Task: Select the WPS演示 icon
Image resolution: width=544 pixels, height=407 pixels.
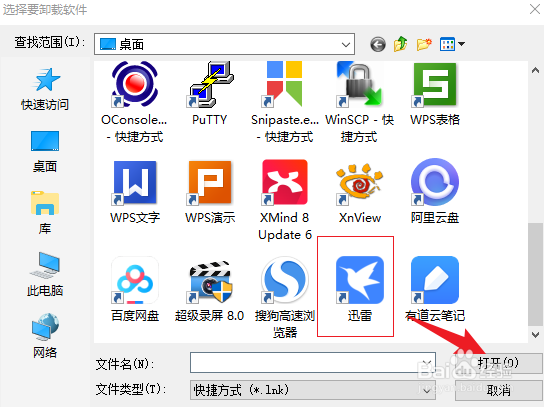Action: [x=210, y=183]
